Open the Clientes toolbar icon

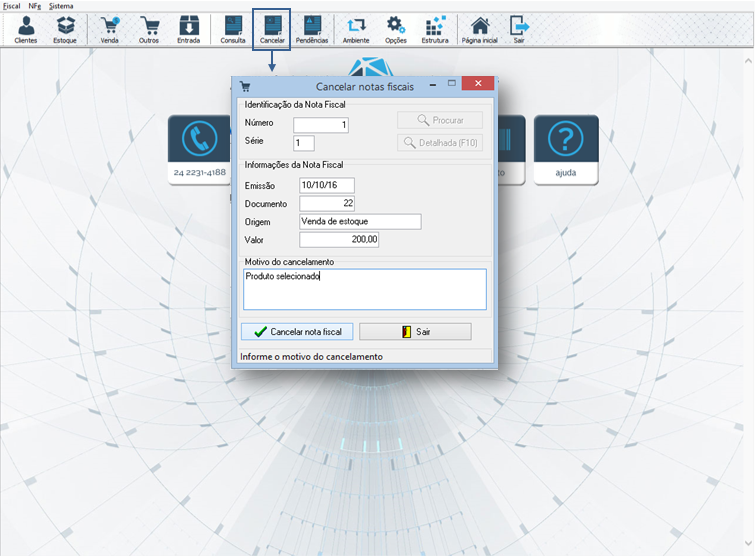(x=26, y=30)
